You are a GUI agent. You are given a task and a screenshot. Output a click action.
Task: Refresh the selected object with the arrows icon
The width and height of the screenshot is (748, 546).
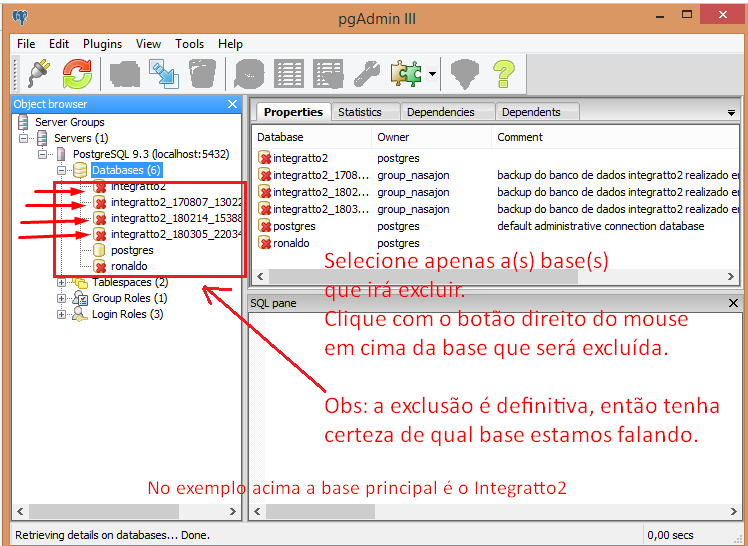77,73
